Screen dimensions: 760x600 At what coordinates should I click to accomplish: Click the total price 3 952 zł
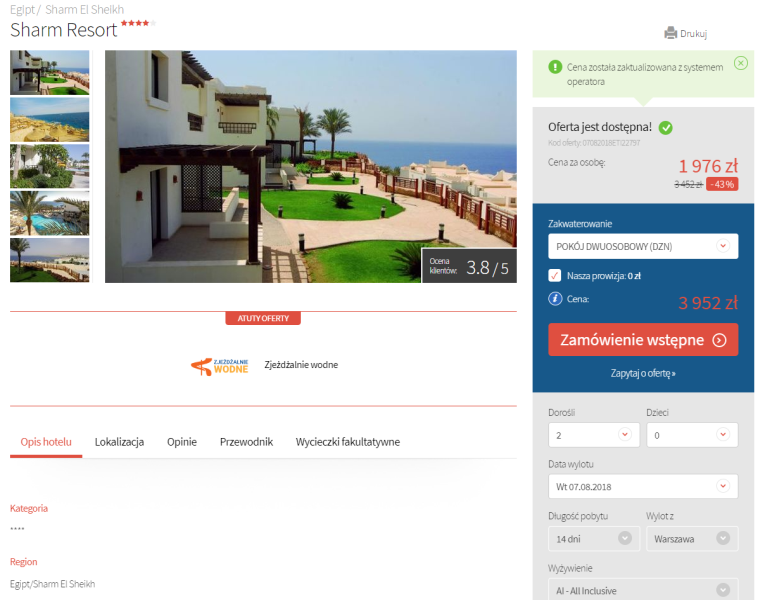pos(708,303)
